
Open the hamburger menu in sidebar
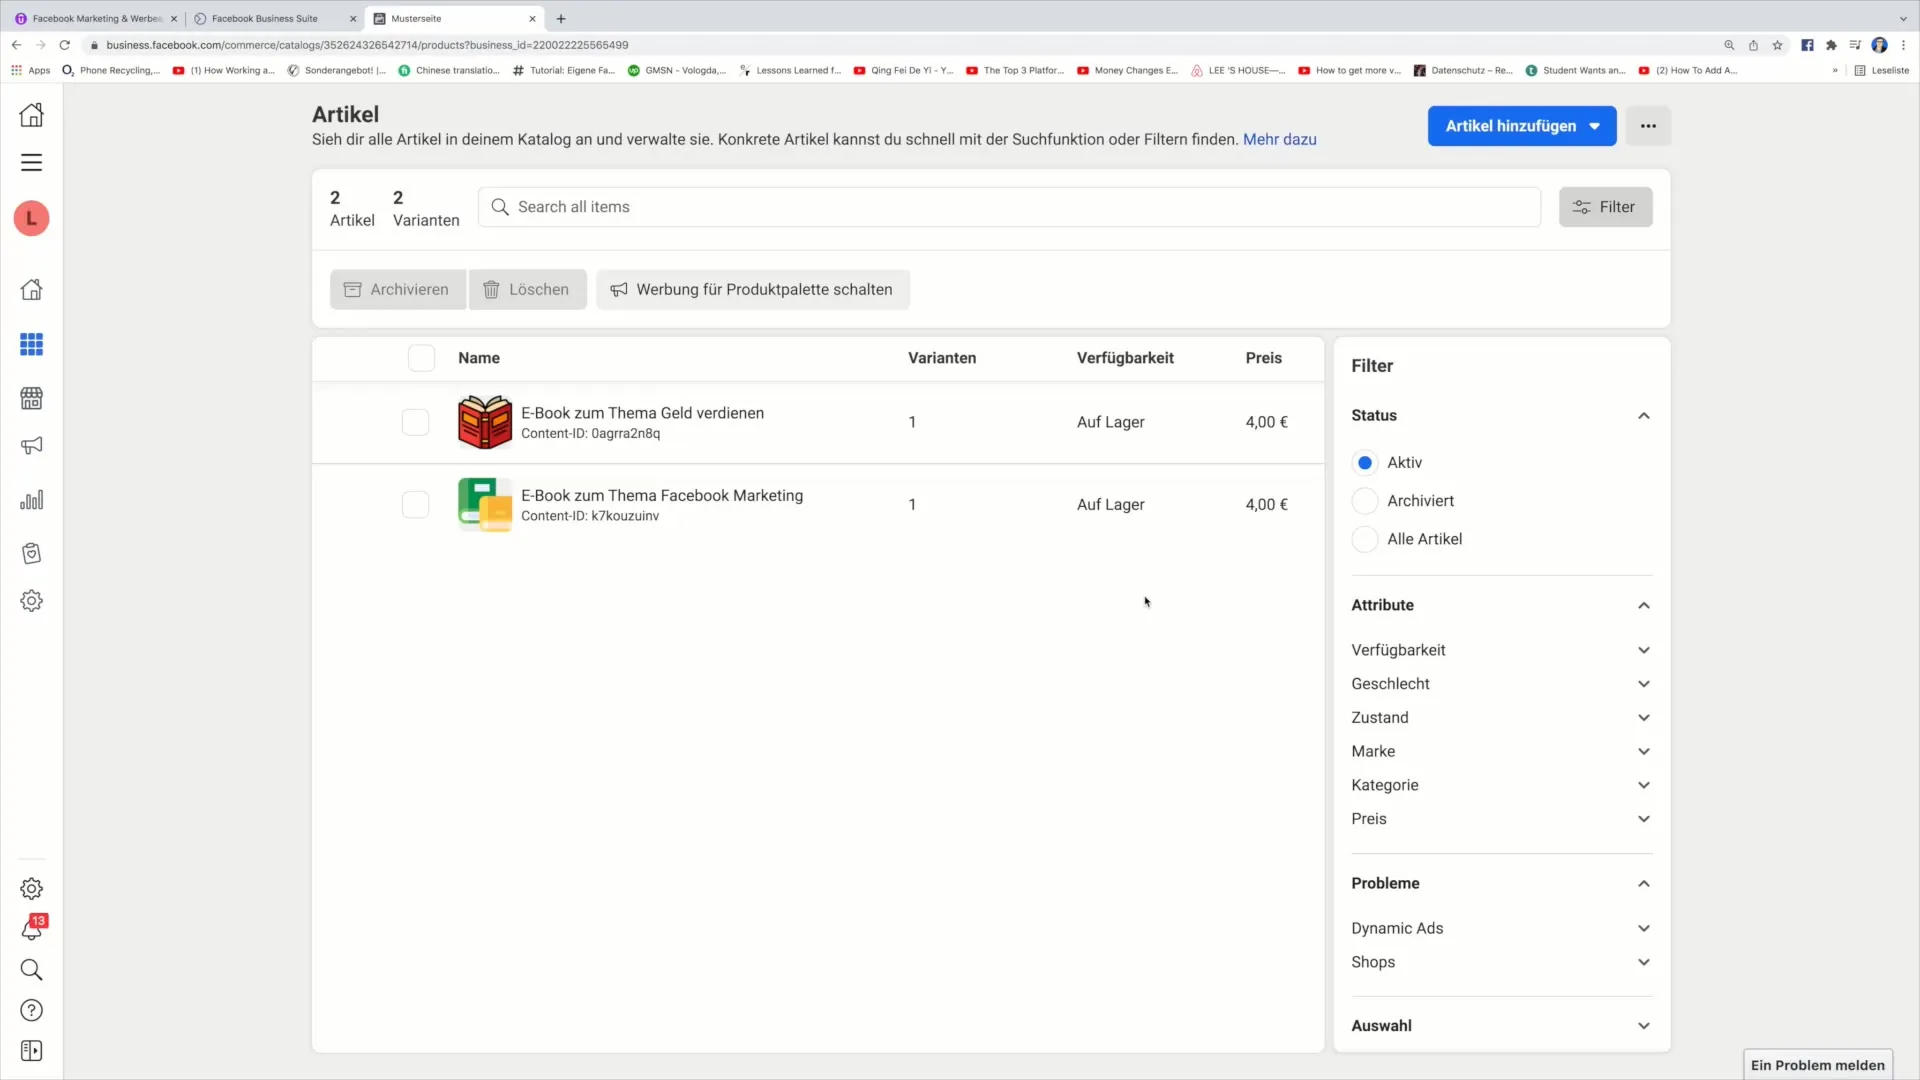tap(31, 162)
